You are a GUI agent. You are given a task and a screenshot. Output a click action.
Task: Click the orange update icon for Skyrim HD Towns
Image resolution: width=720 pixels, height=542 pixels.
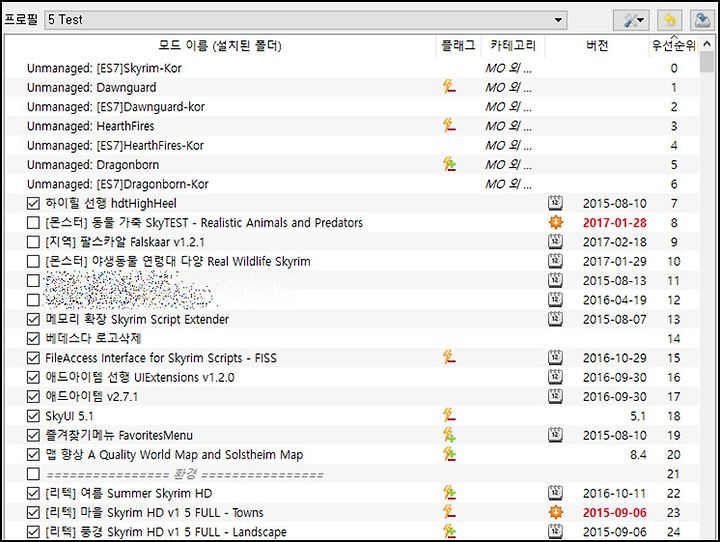click(x=556, y=512)
